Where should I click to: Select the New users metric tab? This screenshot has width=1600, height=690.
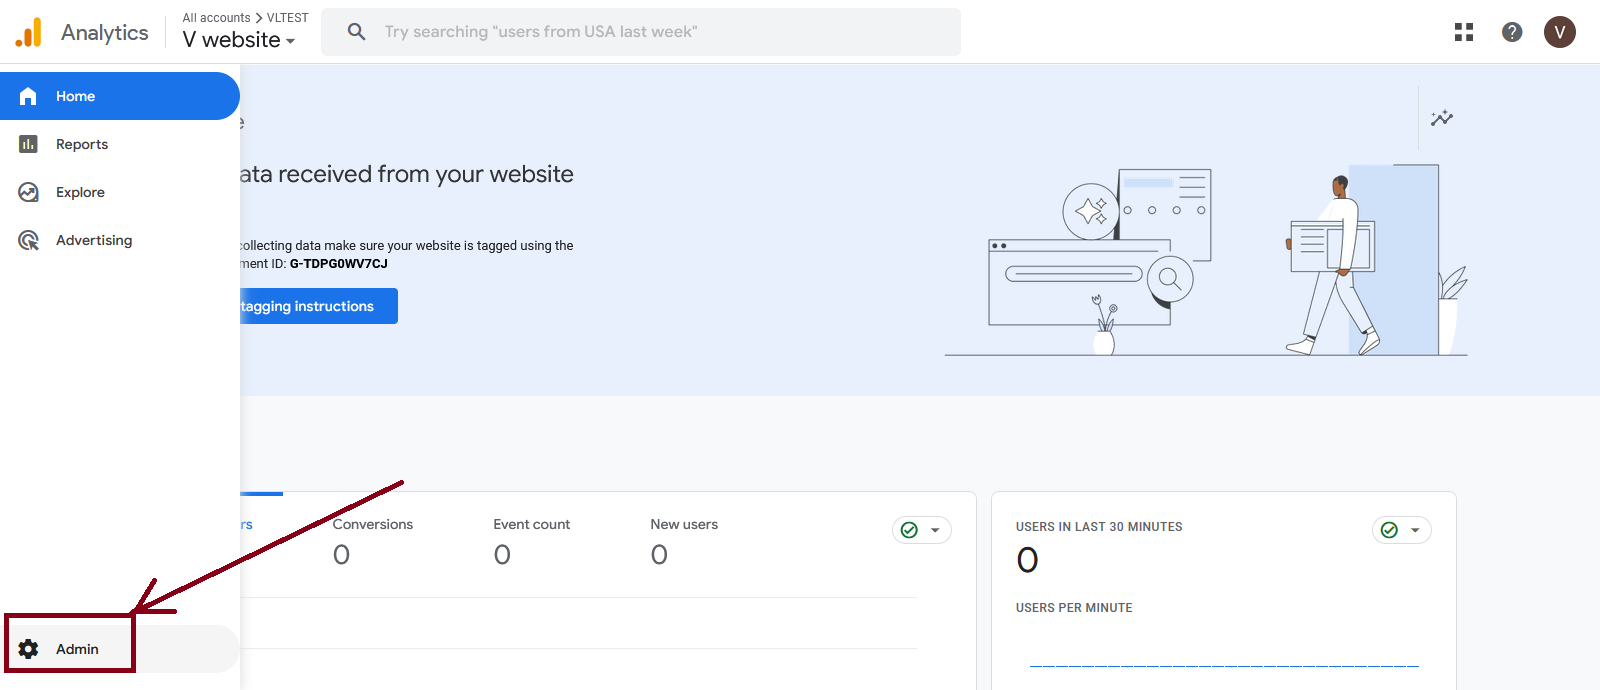(x=684, y=539)
